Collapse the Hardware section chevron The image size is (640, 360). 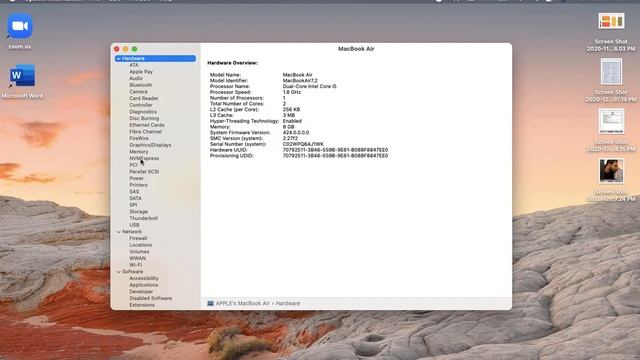pos(119,58)
